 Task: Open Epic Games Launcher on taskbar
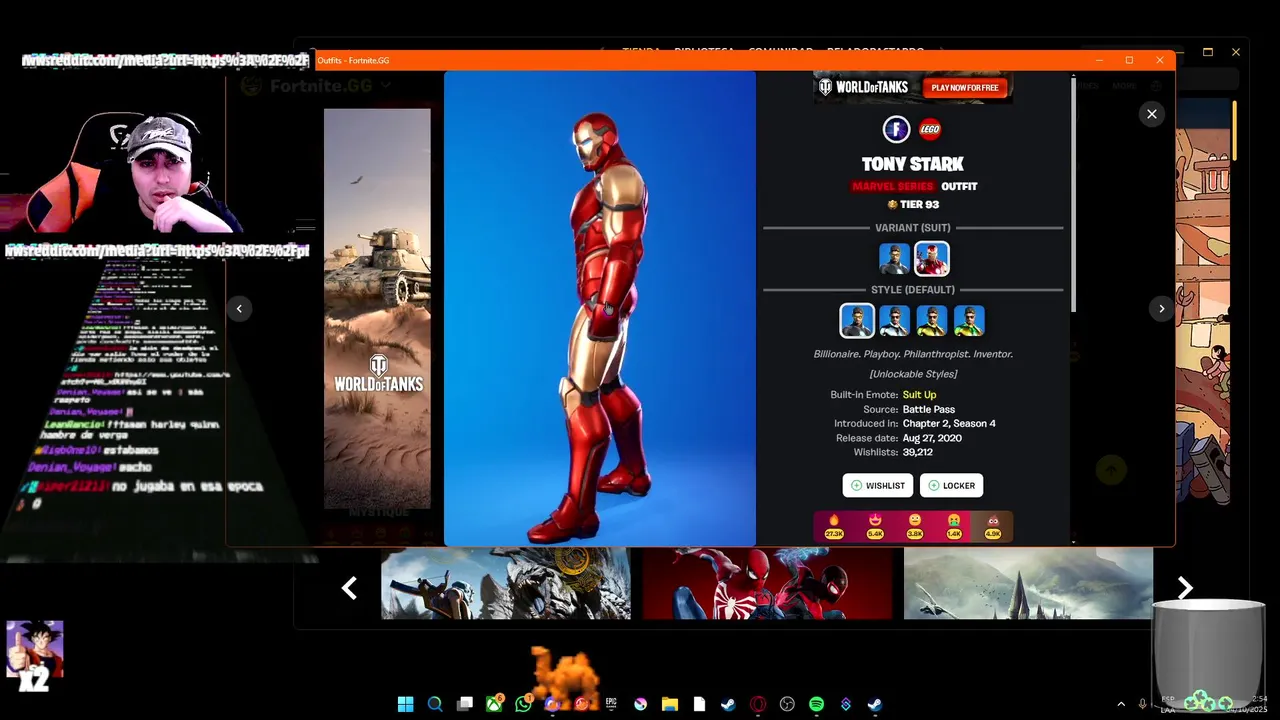tap(611, 704)
